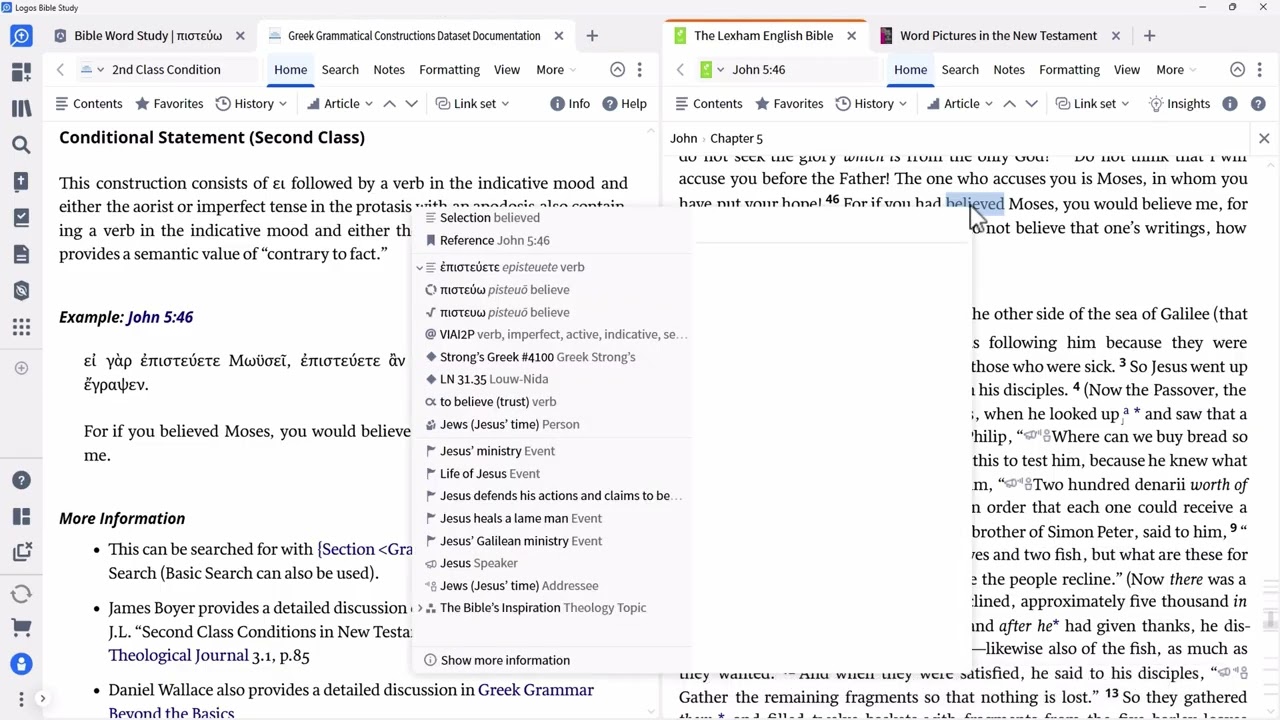Expand the sidebar with the bottom arrow button
The width and height of the screenshot is (1280, 720).
click(42, 699)
